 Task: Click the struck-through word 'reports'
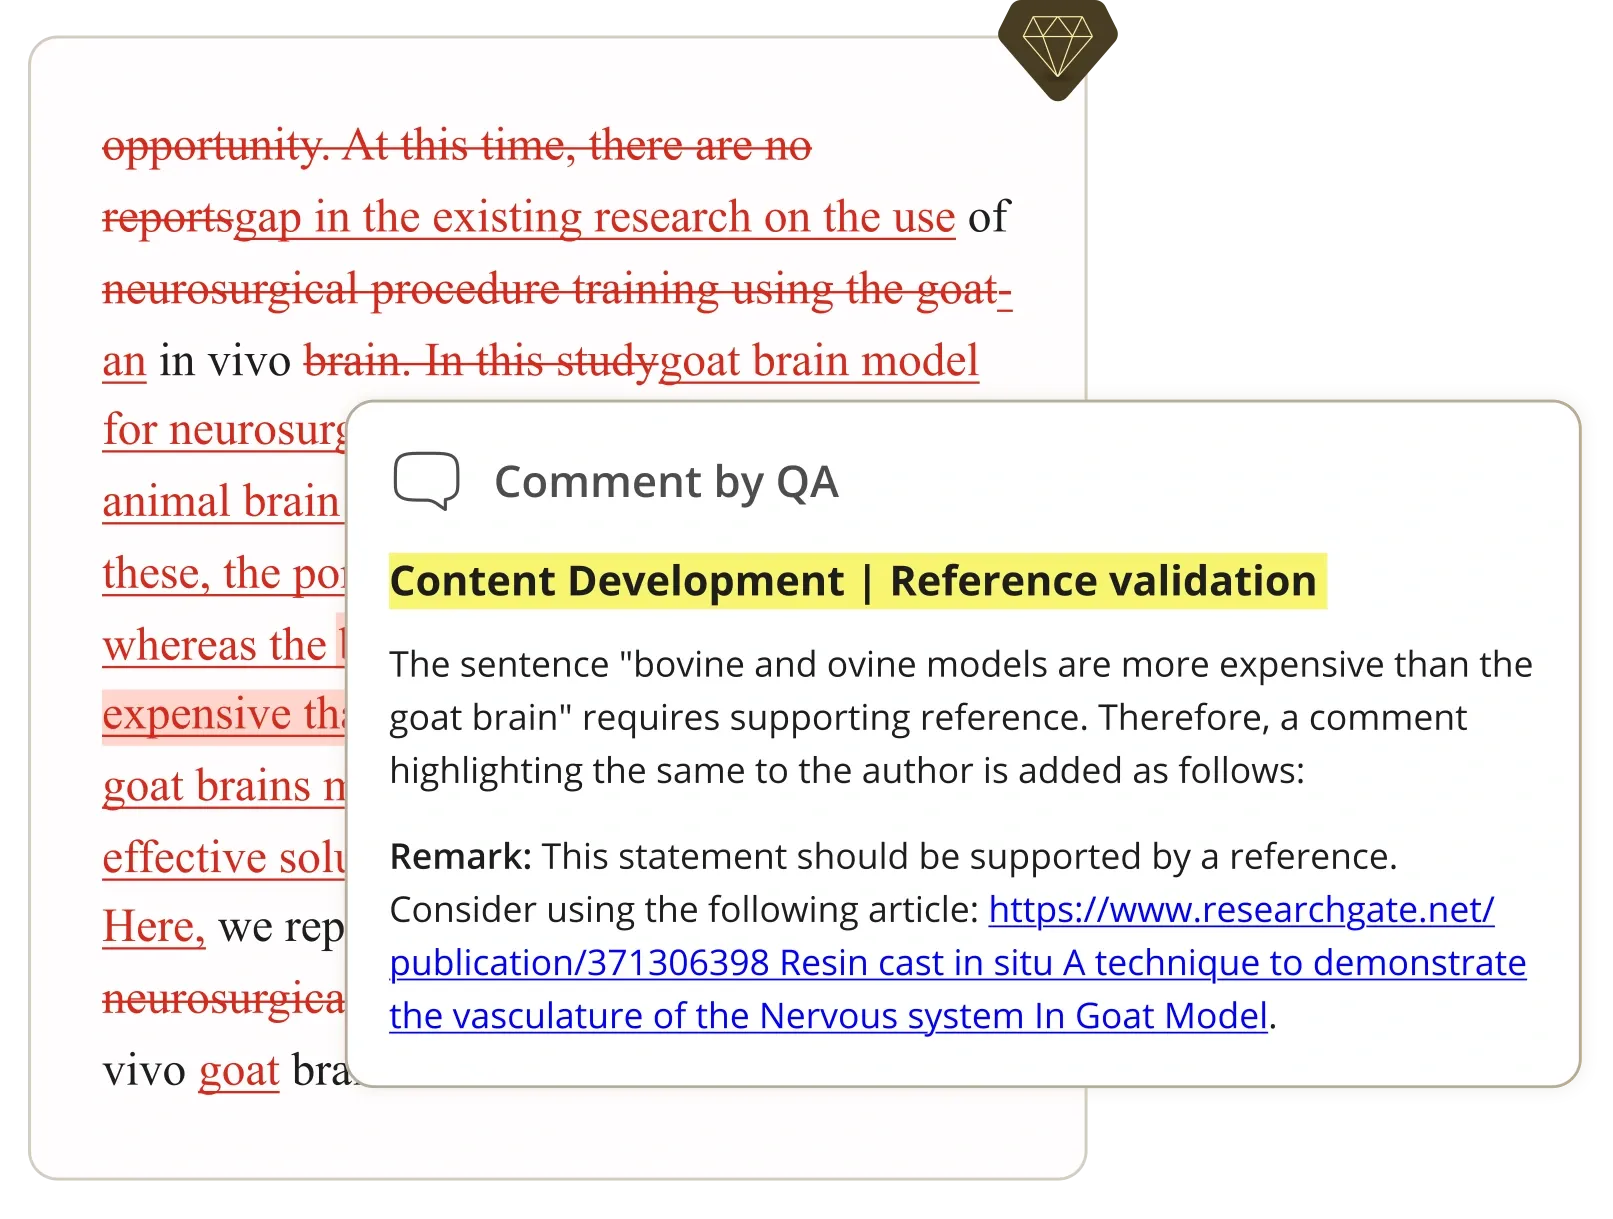[x=167, y=218]
